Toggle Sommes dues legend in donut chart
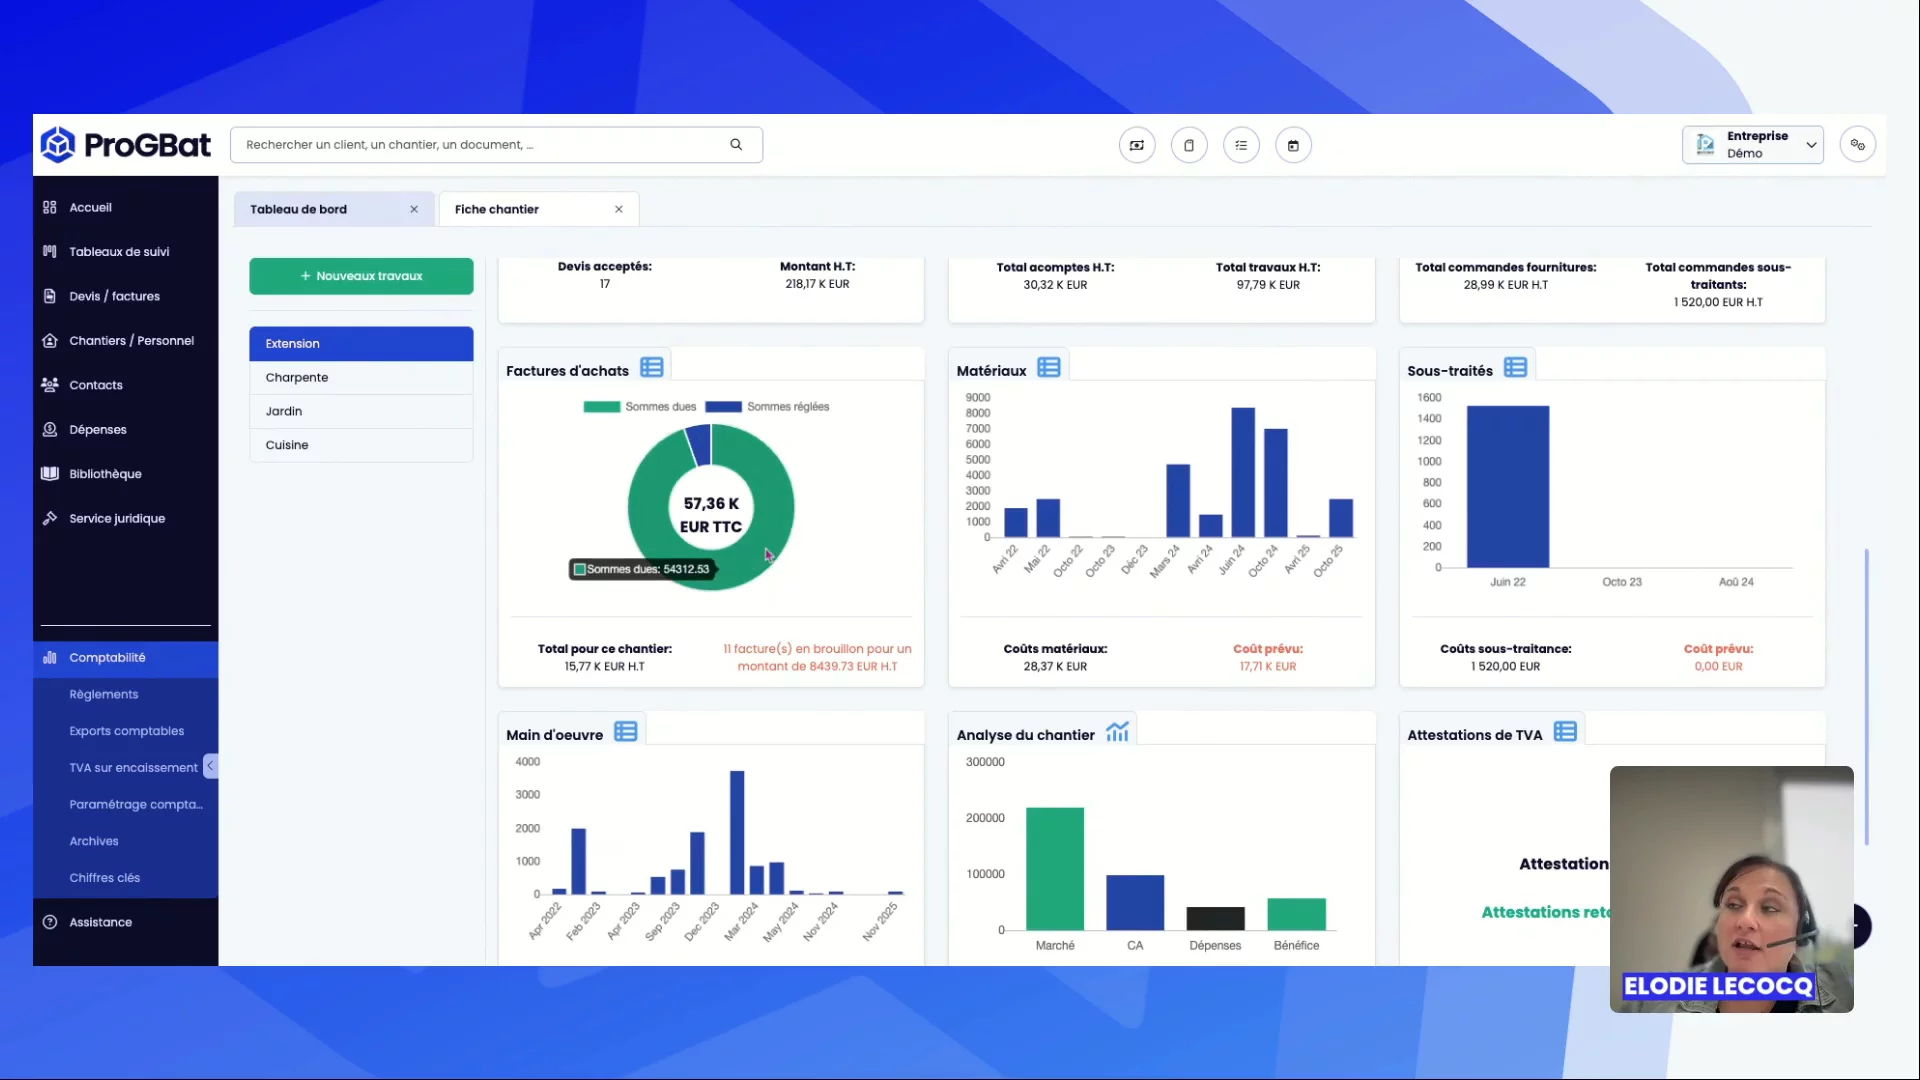The width and height of the screenshot is (1920, 1080). pos(639,407)
